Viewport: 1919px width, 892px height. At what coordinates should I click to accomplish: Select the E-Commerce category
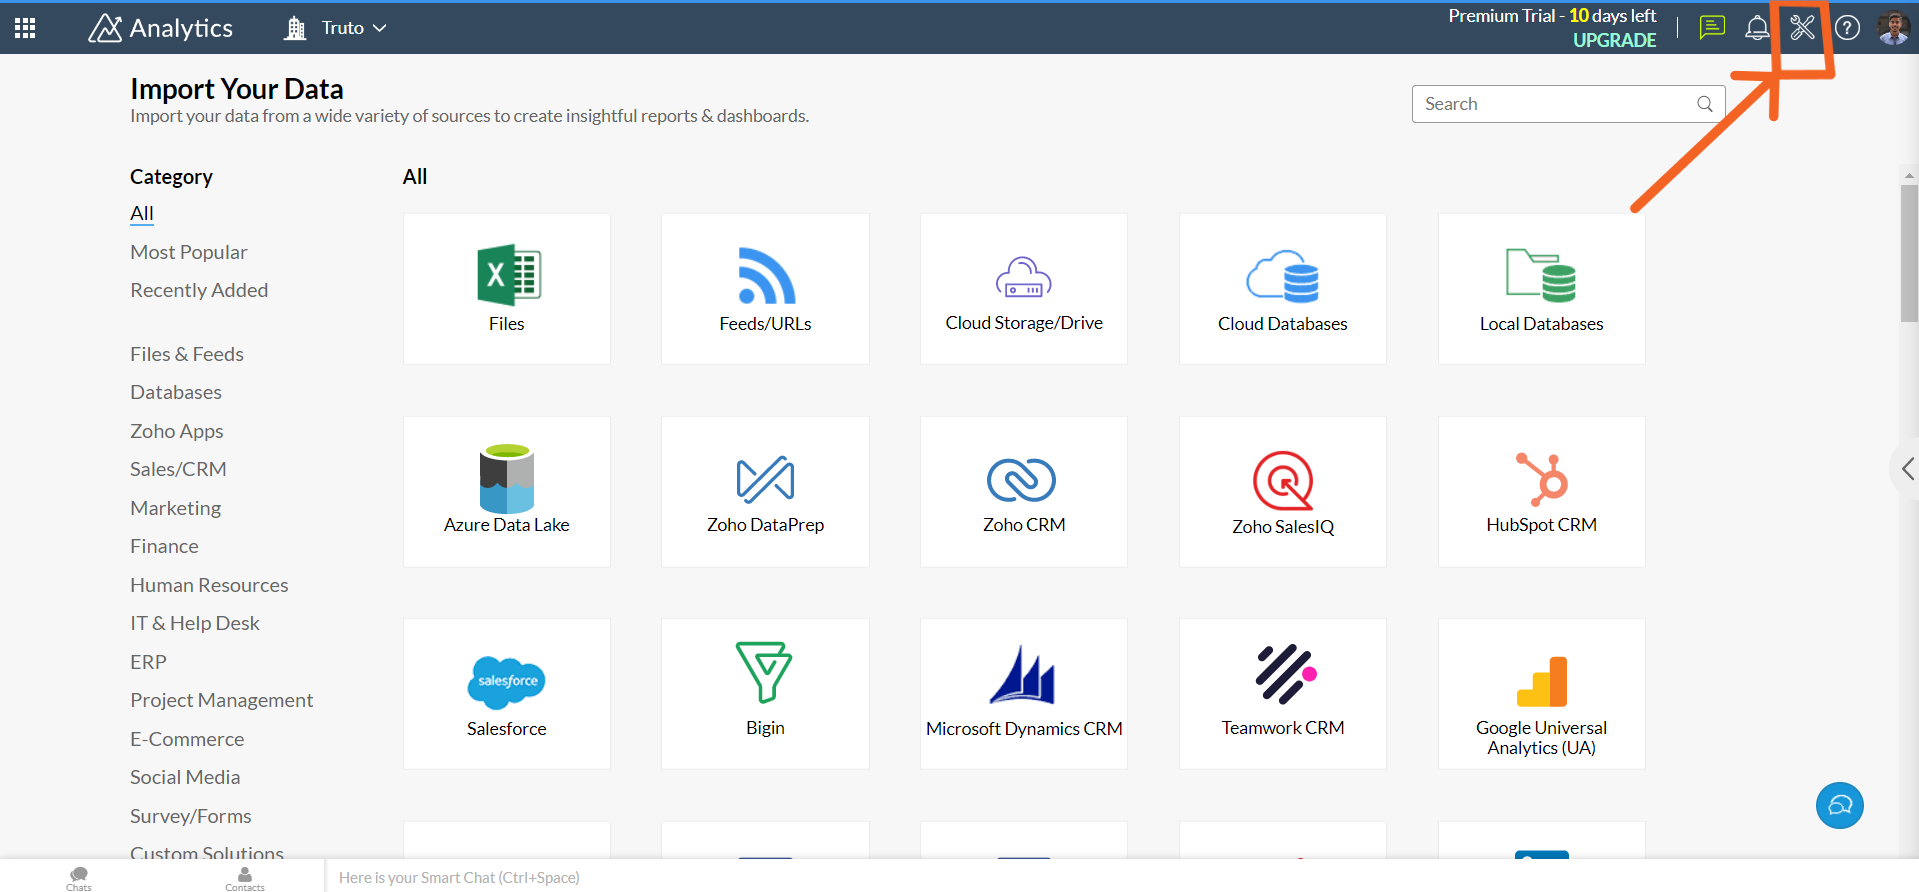tap(187, 739)
